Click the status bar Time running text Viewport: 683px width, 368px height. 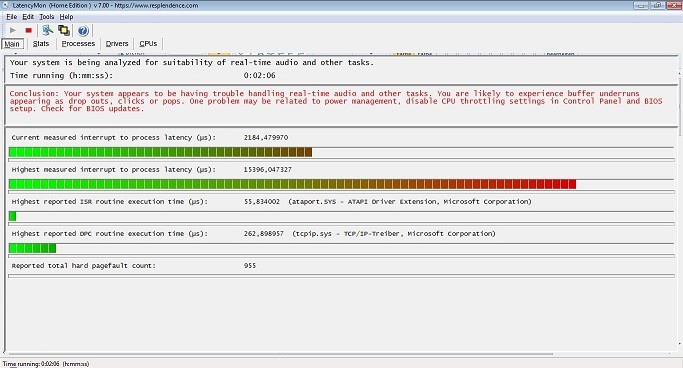pyautogui.click(x=46, y=364)
